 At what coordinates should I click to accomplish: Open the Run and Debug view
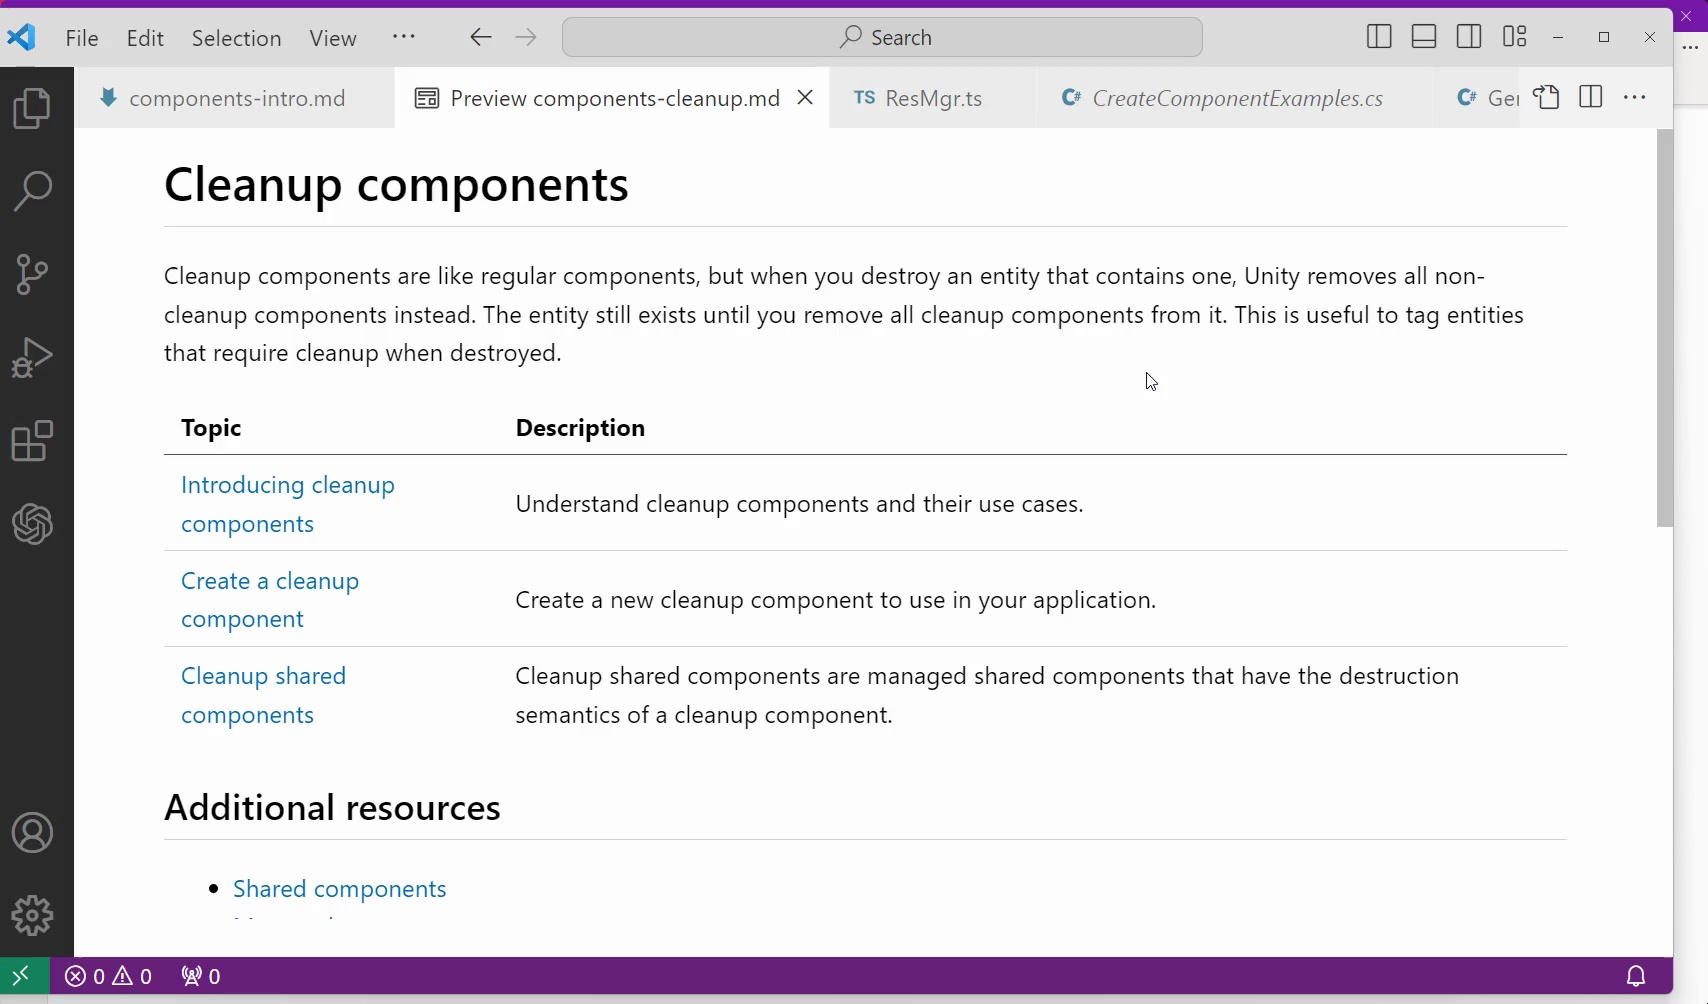click(x=33, y=357)
